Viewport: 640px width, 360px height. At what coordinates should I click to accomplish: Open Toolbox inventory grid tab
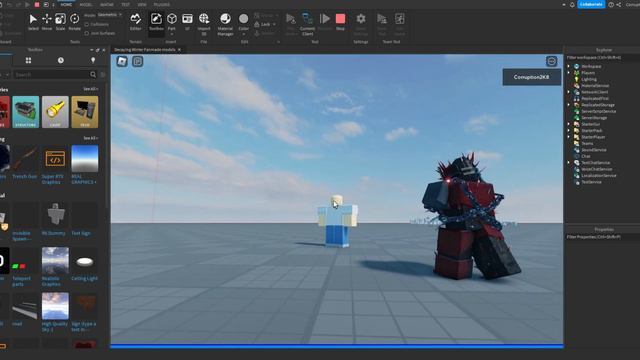point(28,60)
